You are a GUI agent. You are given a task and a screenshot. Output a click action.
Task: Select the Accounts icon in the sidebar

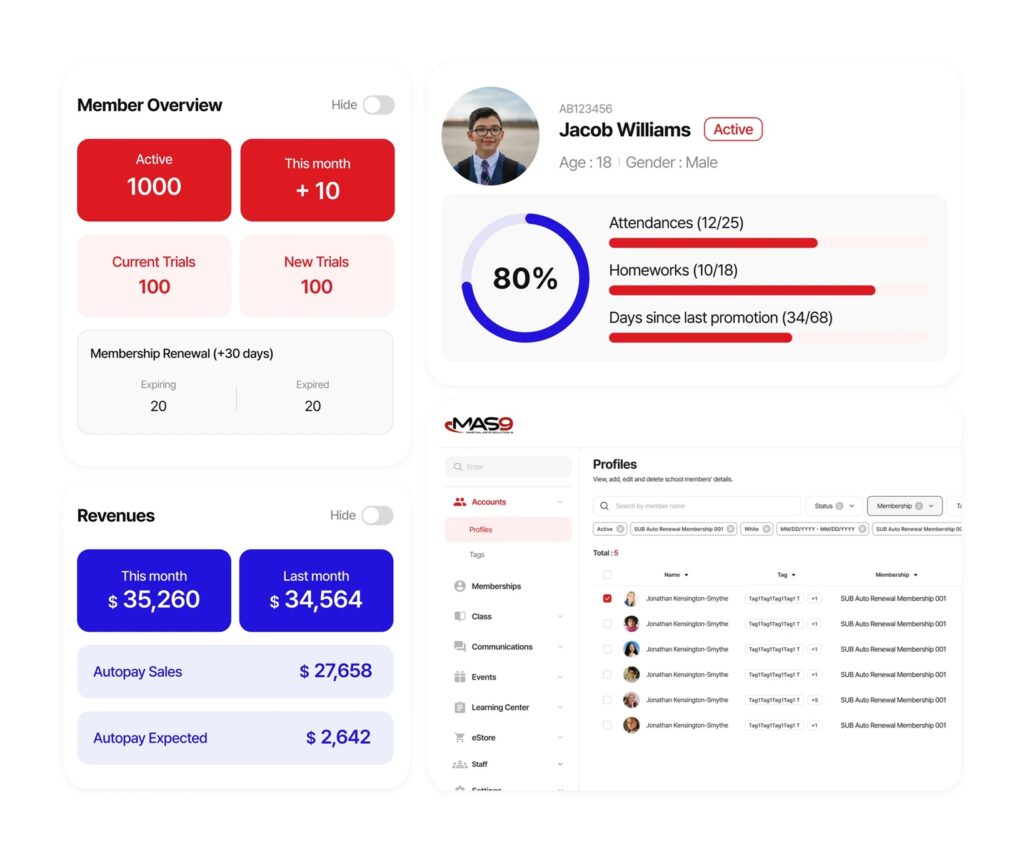pyautogui.click(x=460, y=501)
